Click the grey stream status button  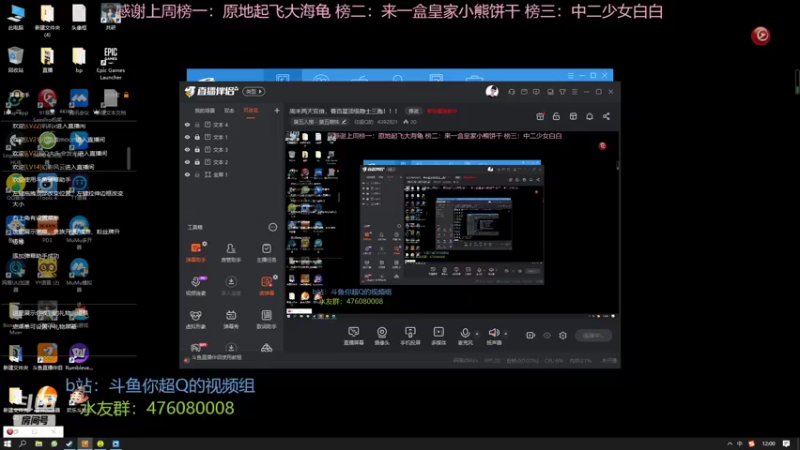tap(593, 335)
